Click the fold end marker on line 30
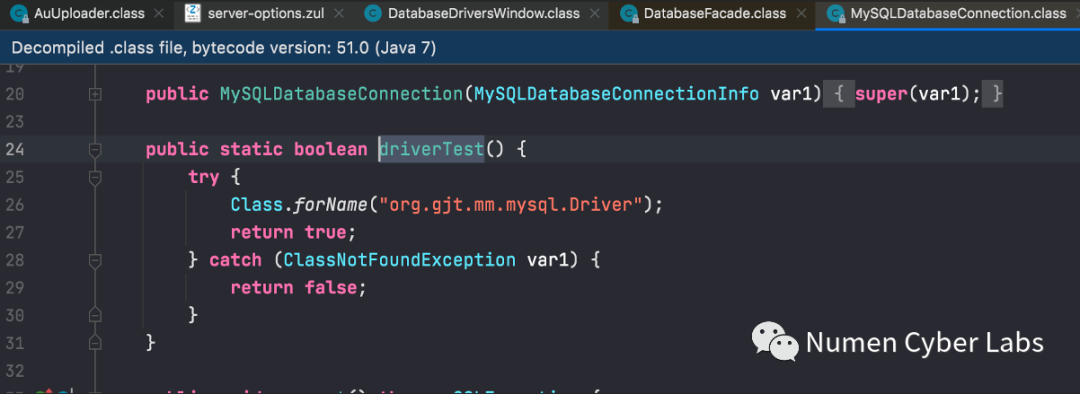Screen dimensions: 1080x394 pyautogui.click(x=95, y=315)
